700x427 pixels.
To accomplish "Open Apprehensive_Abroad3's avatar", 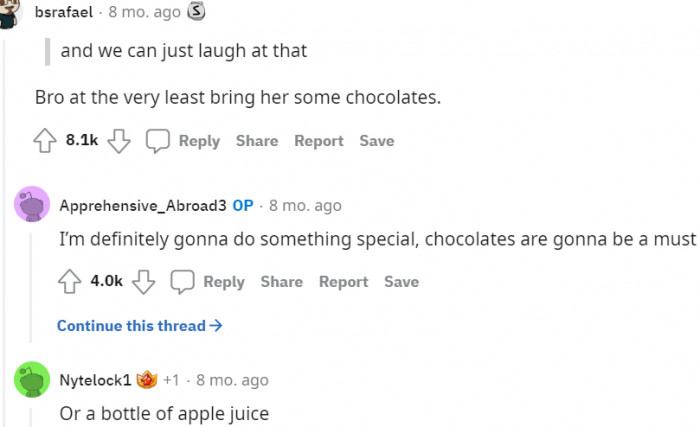I will point(33,206).
